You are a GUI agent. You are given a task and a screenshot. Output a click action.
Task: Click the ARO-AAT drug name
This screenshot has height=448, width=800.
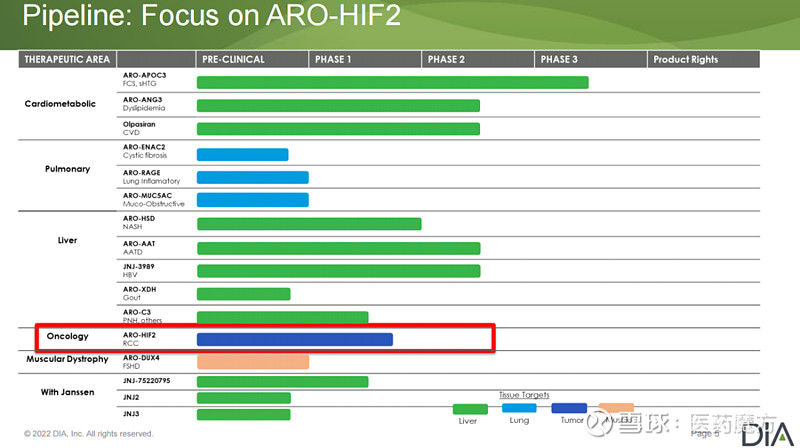click(139, 243)
